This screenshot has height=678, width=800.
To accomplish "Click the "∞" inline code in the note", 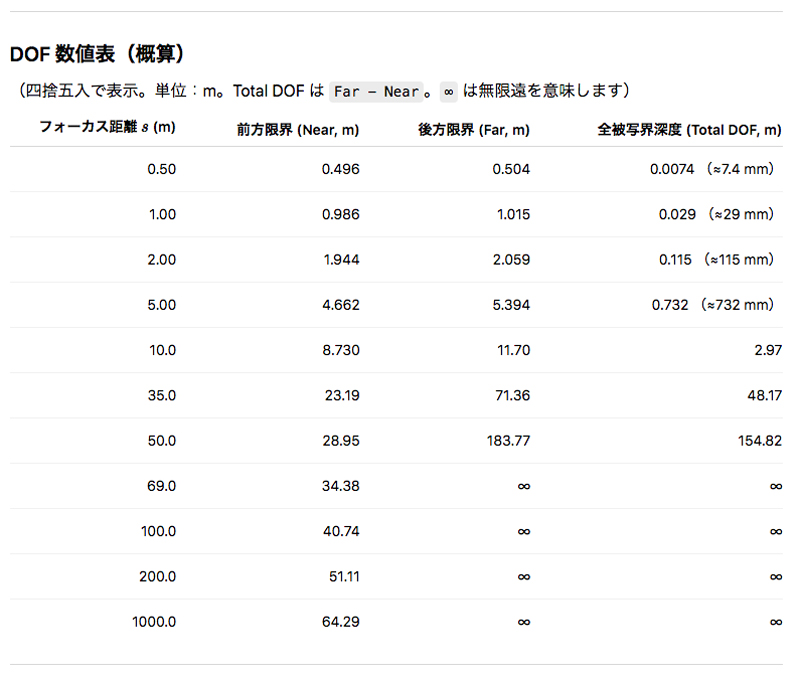I will [x=449, y=91].
